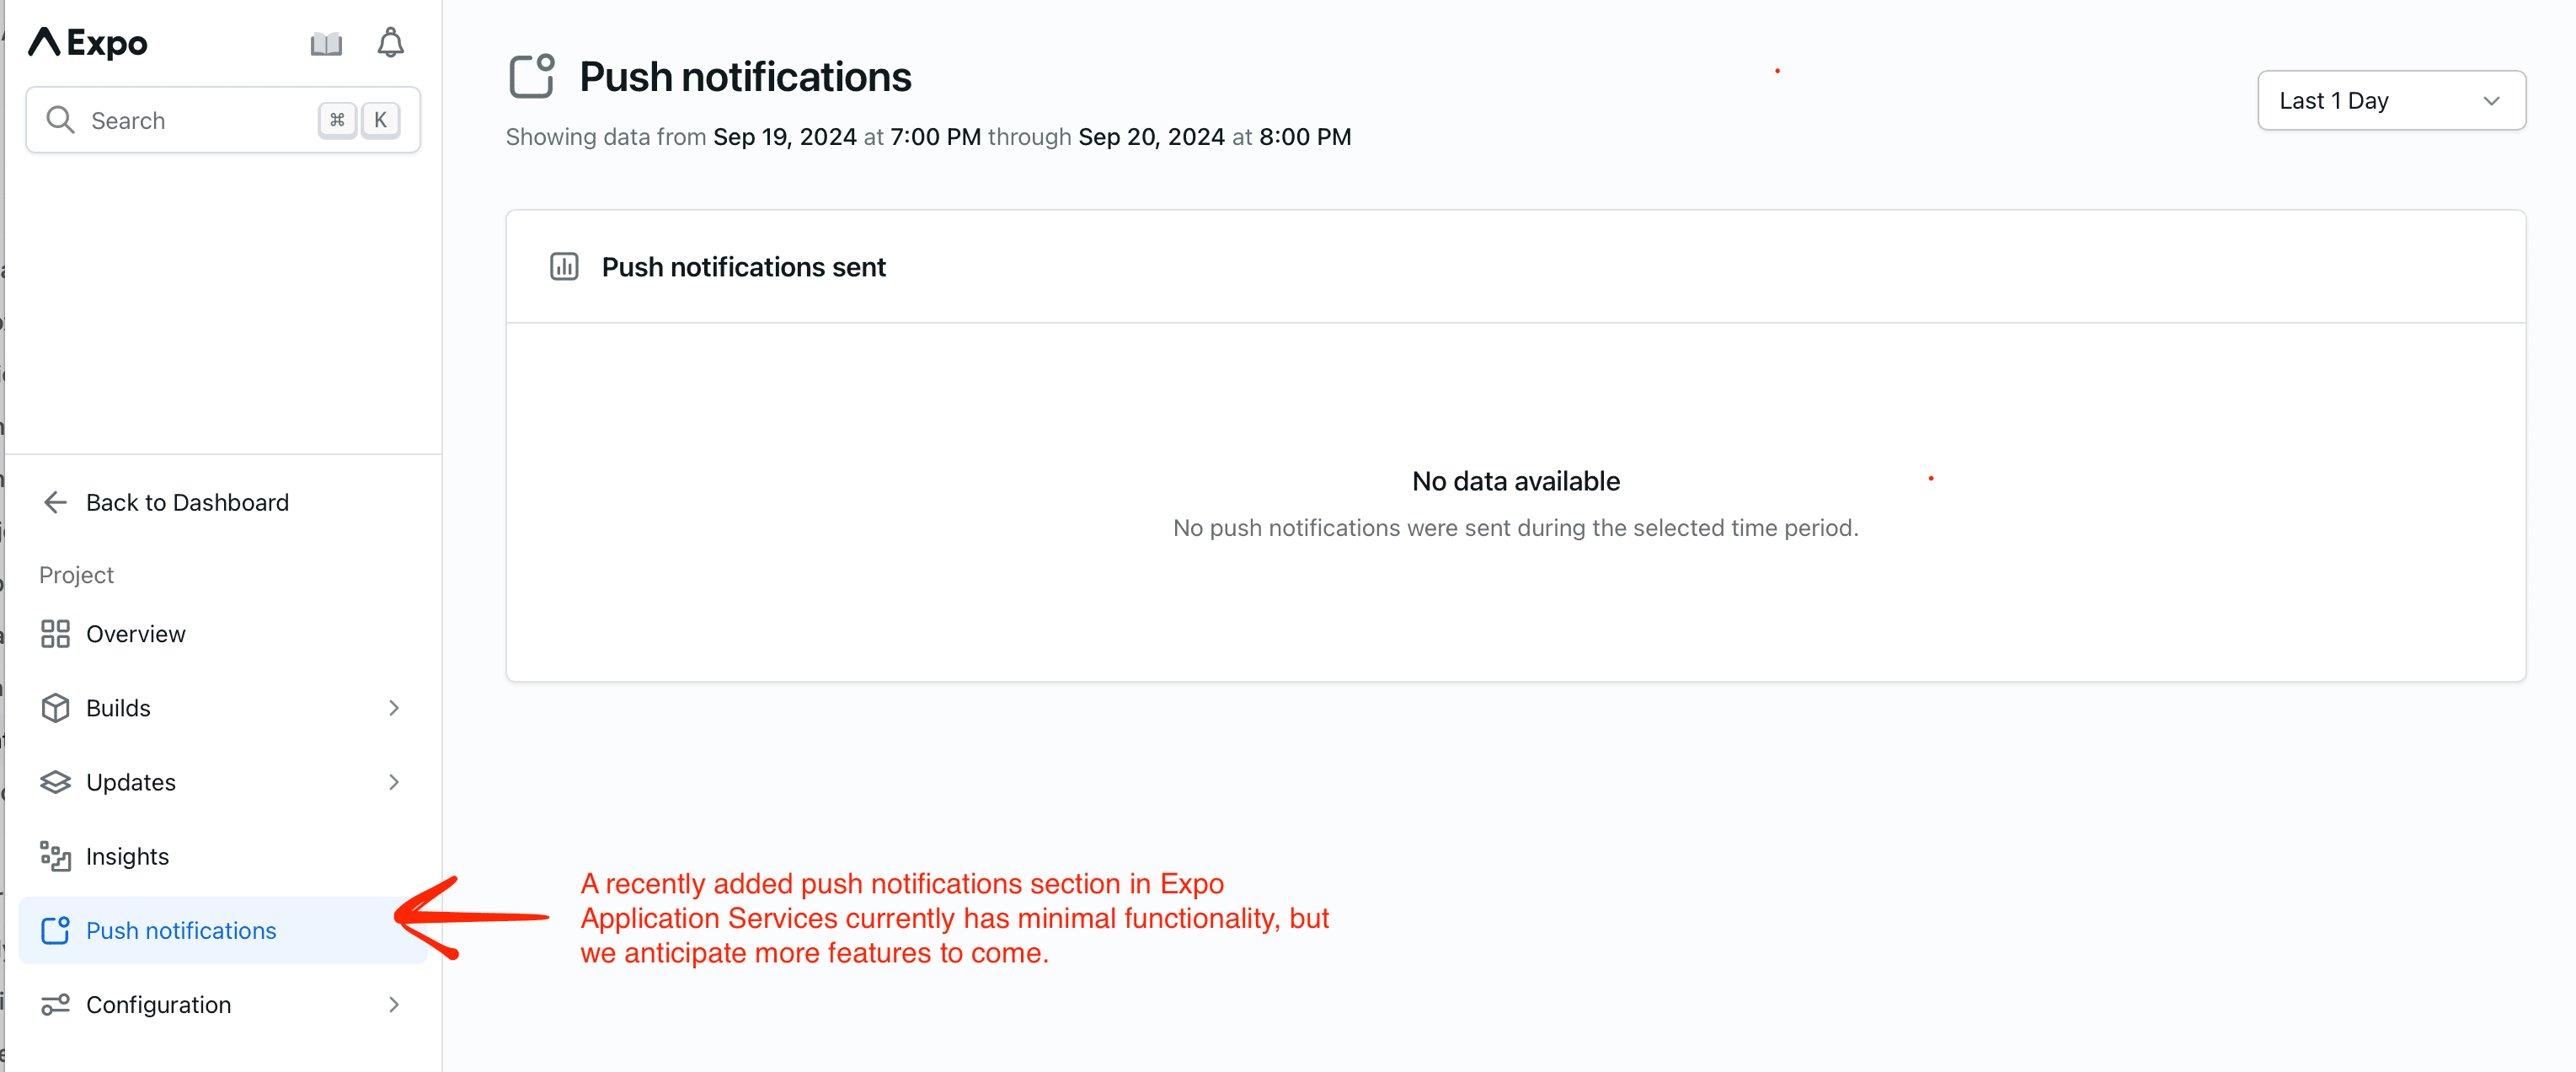This screenshot has width=2576, height=1072.
Task: Click the Overview grid icon
Action: pyautogui.click(x=55, y=634)
